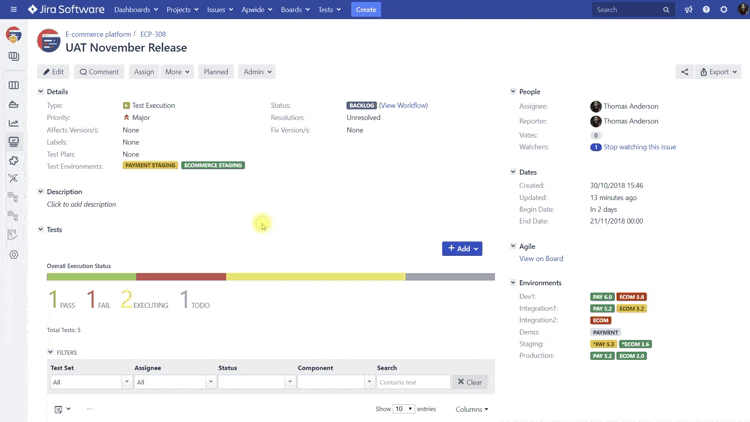Click the yellow executing segment of status bar
Screen dimensions: 750x422
(315, 277)
